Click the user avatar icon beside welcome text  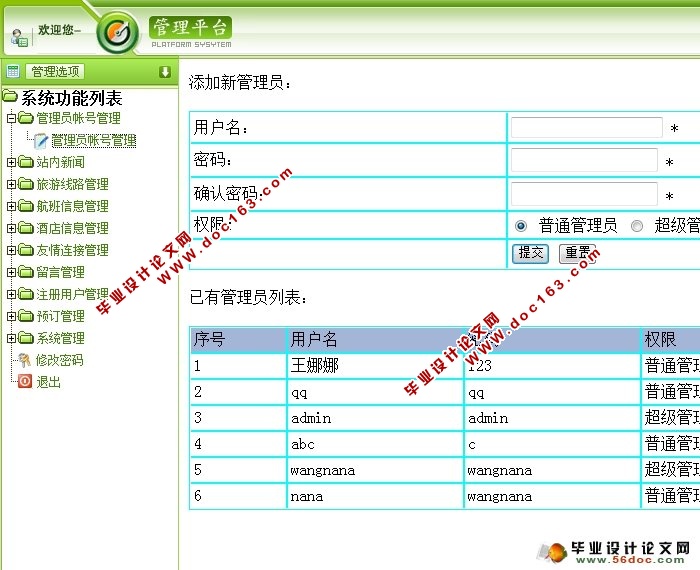coord(19,37)
